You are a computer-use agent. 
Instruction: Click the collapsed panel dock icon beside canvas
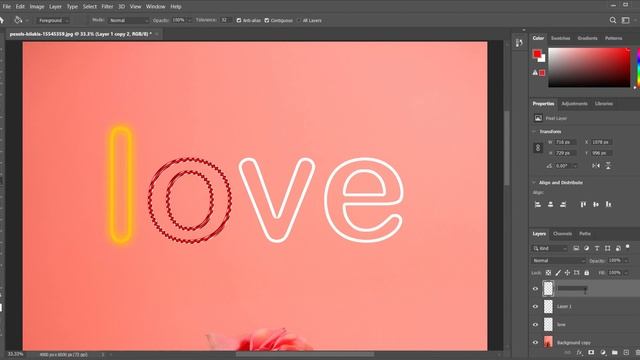point(519,43)
